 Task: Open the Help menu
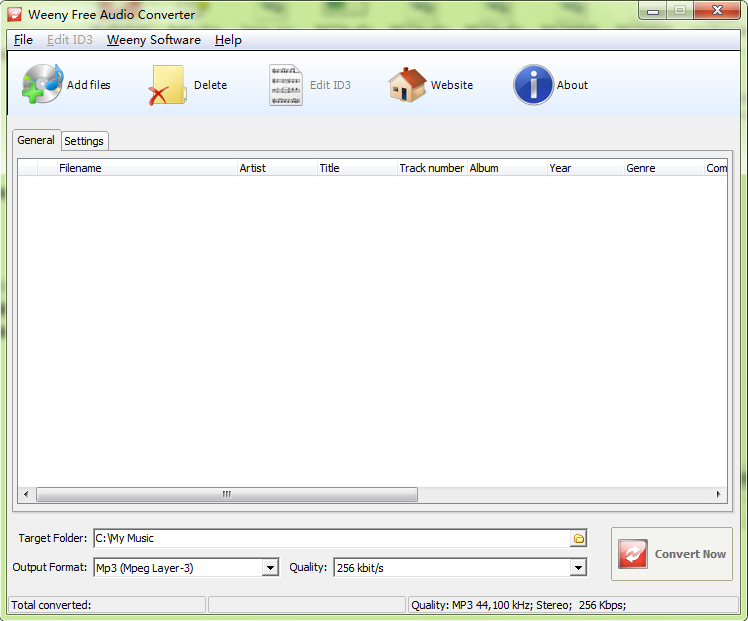(x=228, y=40)
